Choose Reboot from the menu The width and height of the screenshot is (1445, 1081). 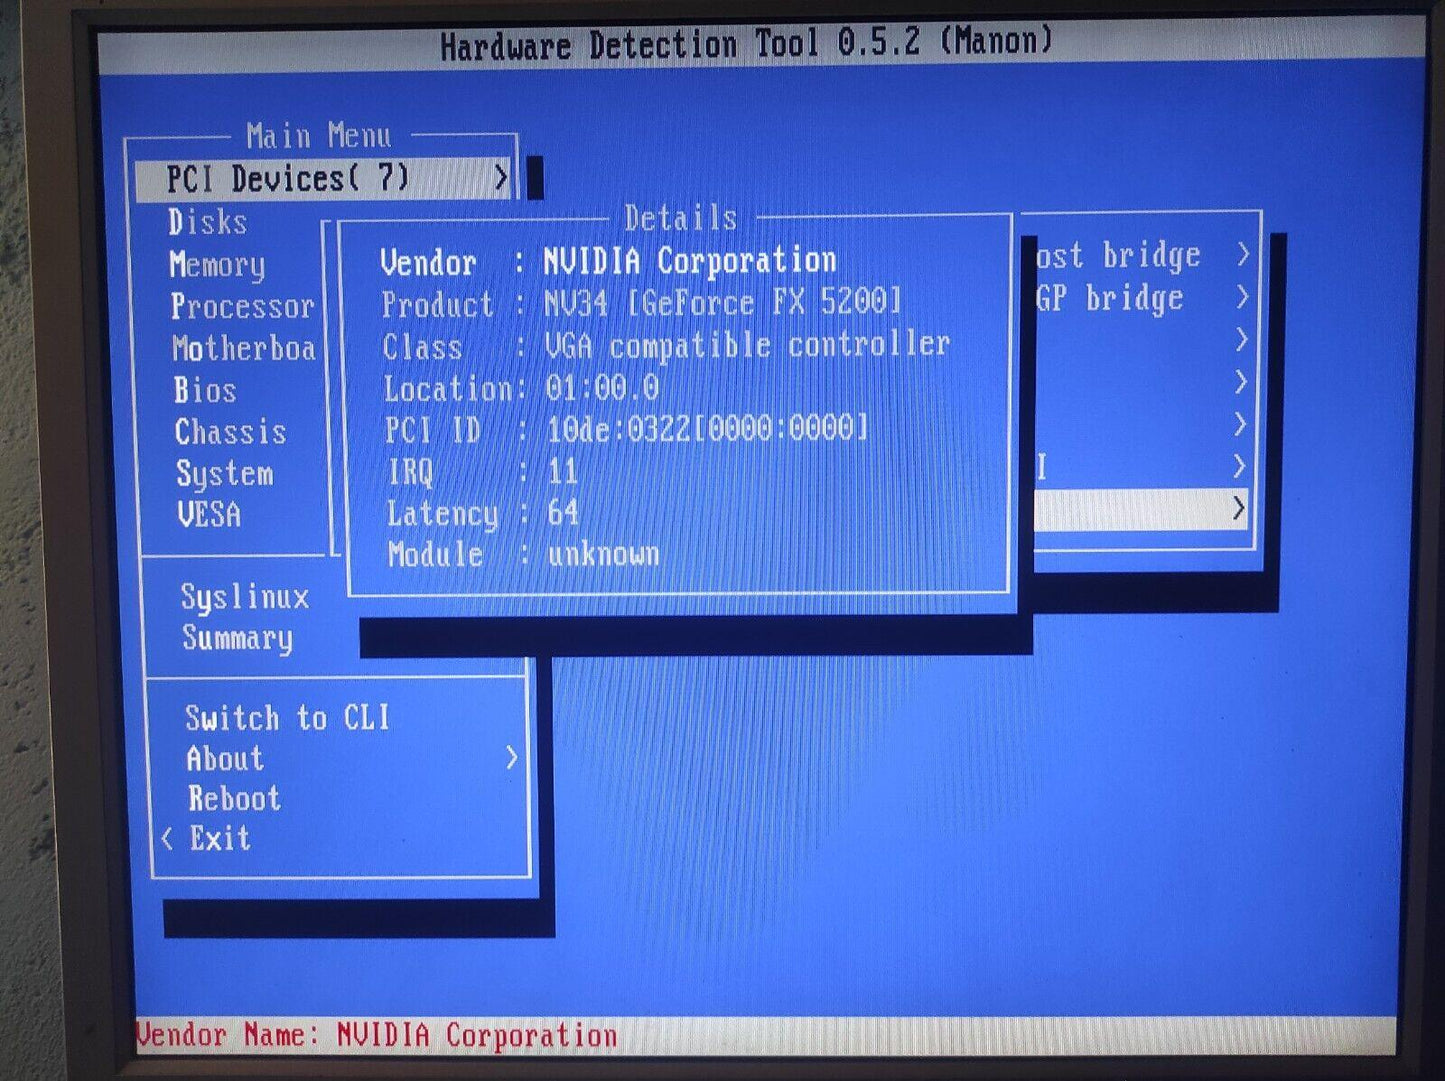(234, 799)
